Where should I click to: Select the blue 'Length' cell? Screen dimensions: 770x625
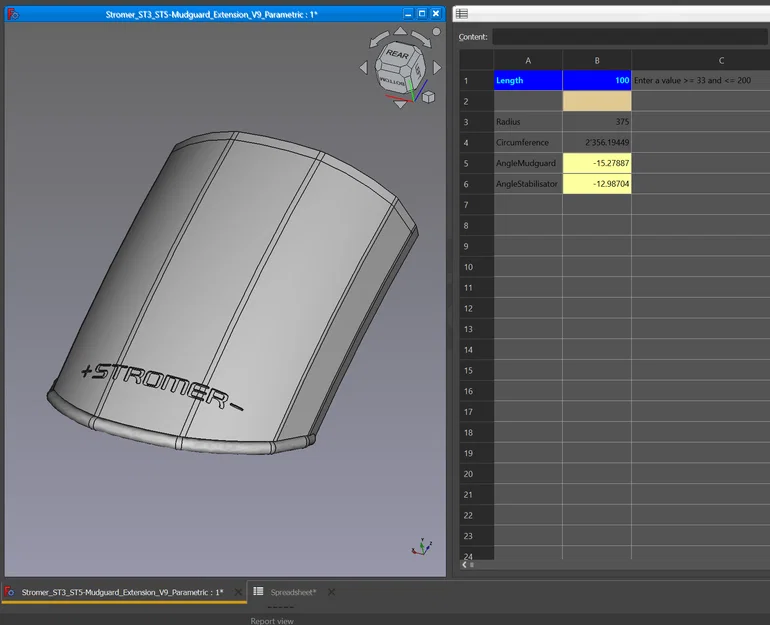pos(528,81)
